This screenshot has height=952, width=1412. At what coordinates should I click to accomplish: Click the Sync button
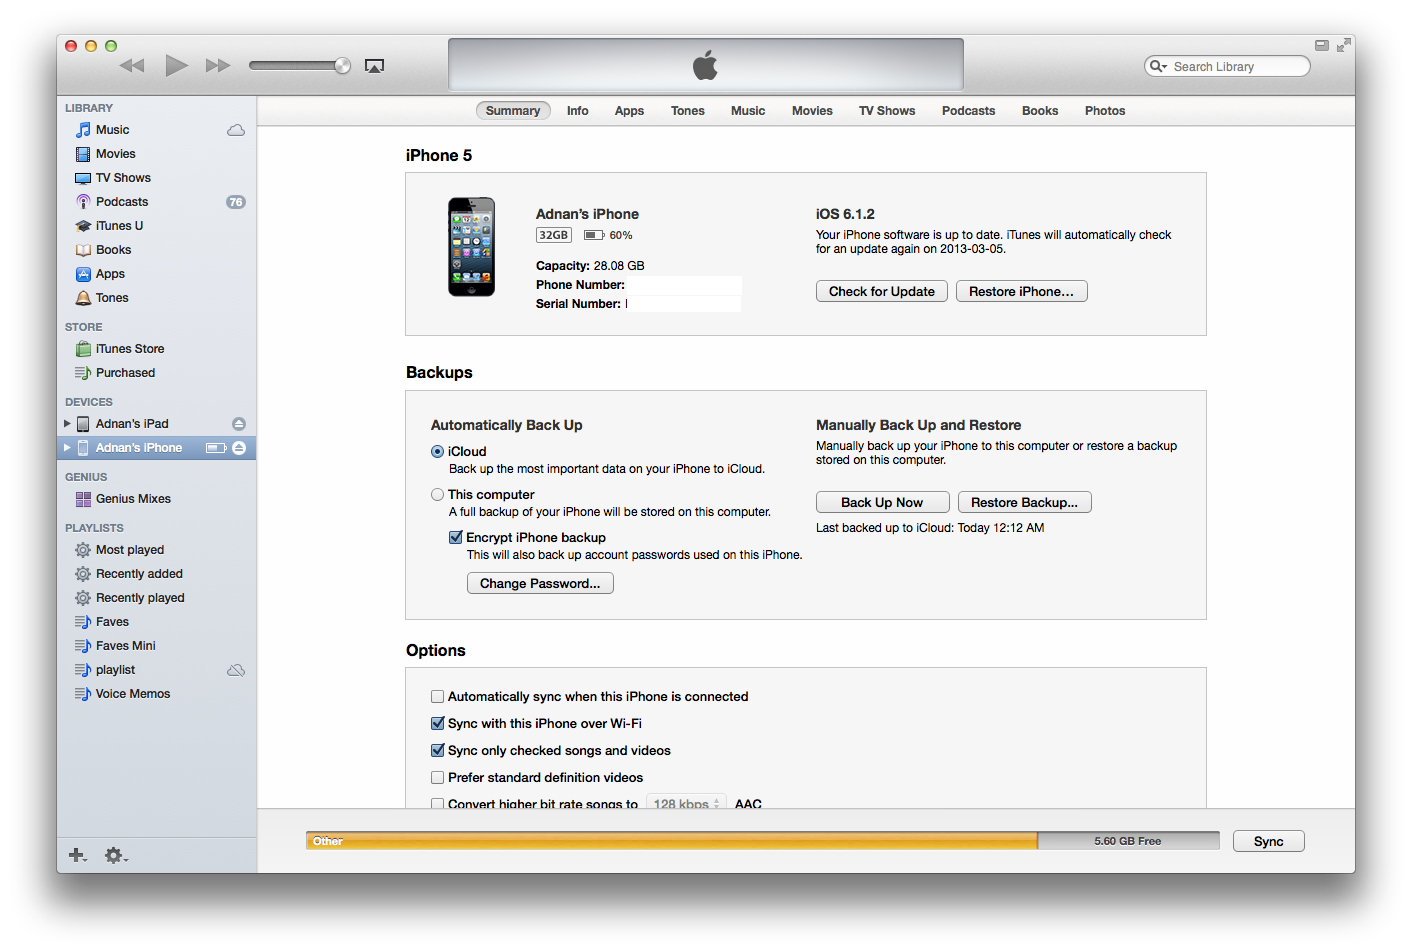(x=1268, y=841)
